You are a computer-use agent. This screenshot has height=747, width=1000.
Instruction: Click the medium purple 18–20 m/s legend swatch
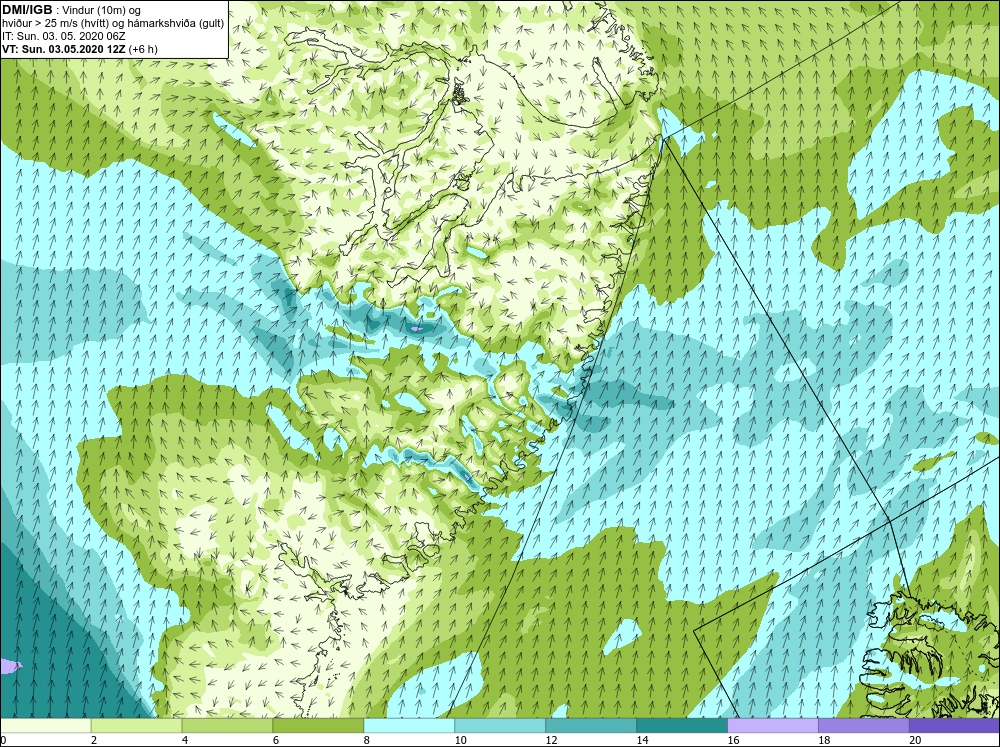click(864, 725)
